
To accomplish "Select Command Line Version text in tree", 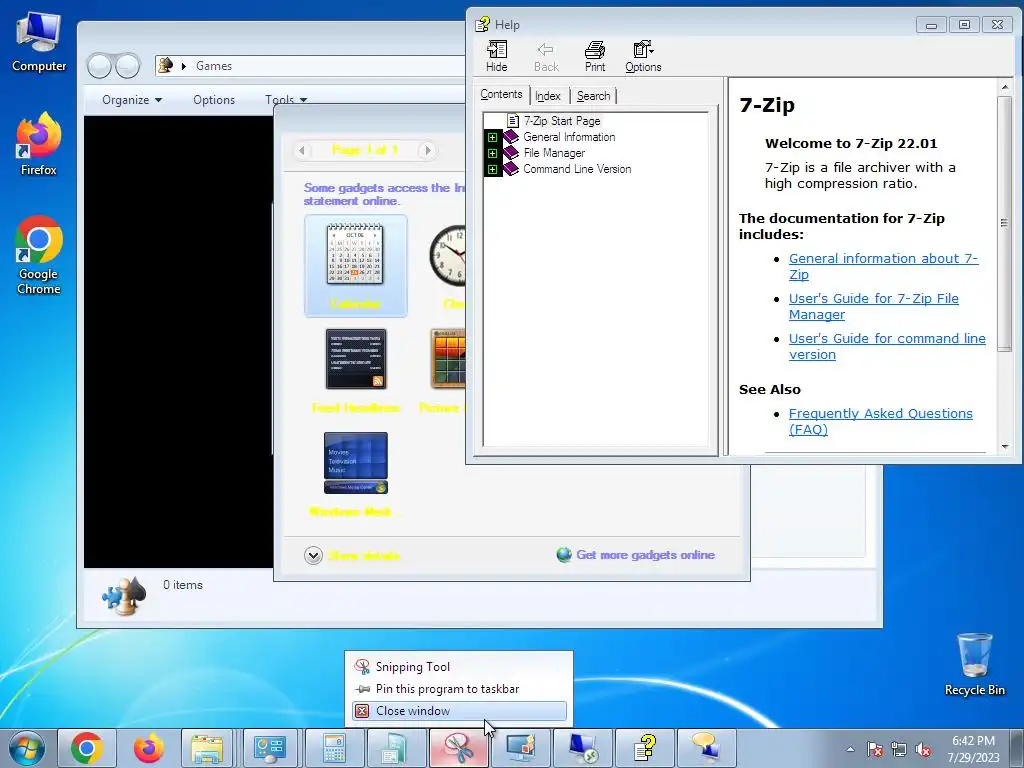I will pos(577,169).
